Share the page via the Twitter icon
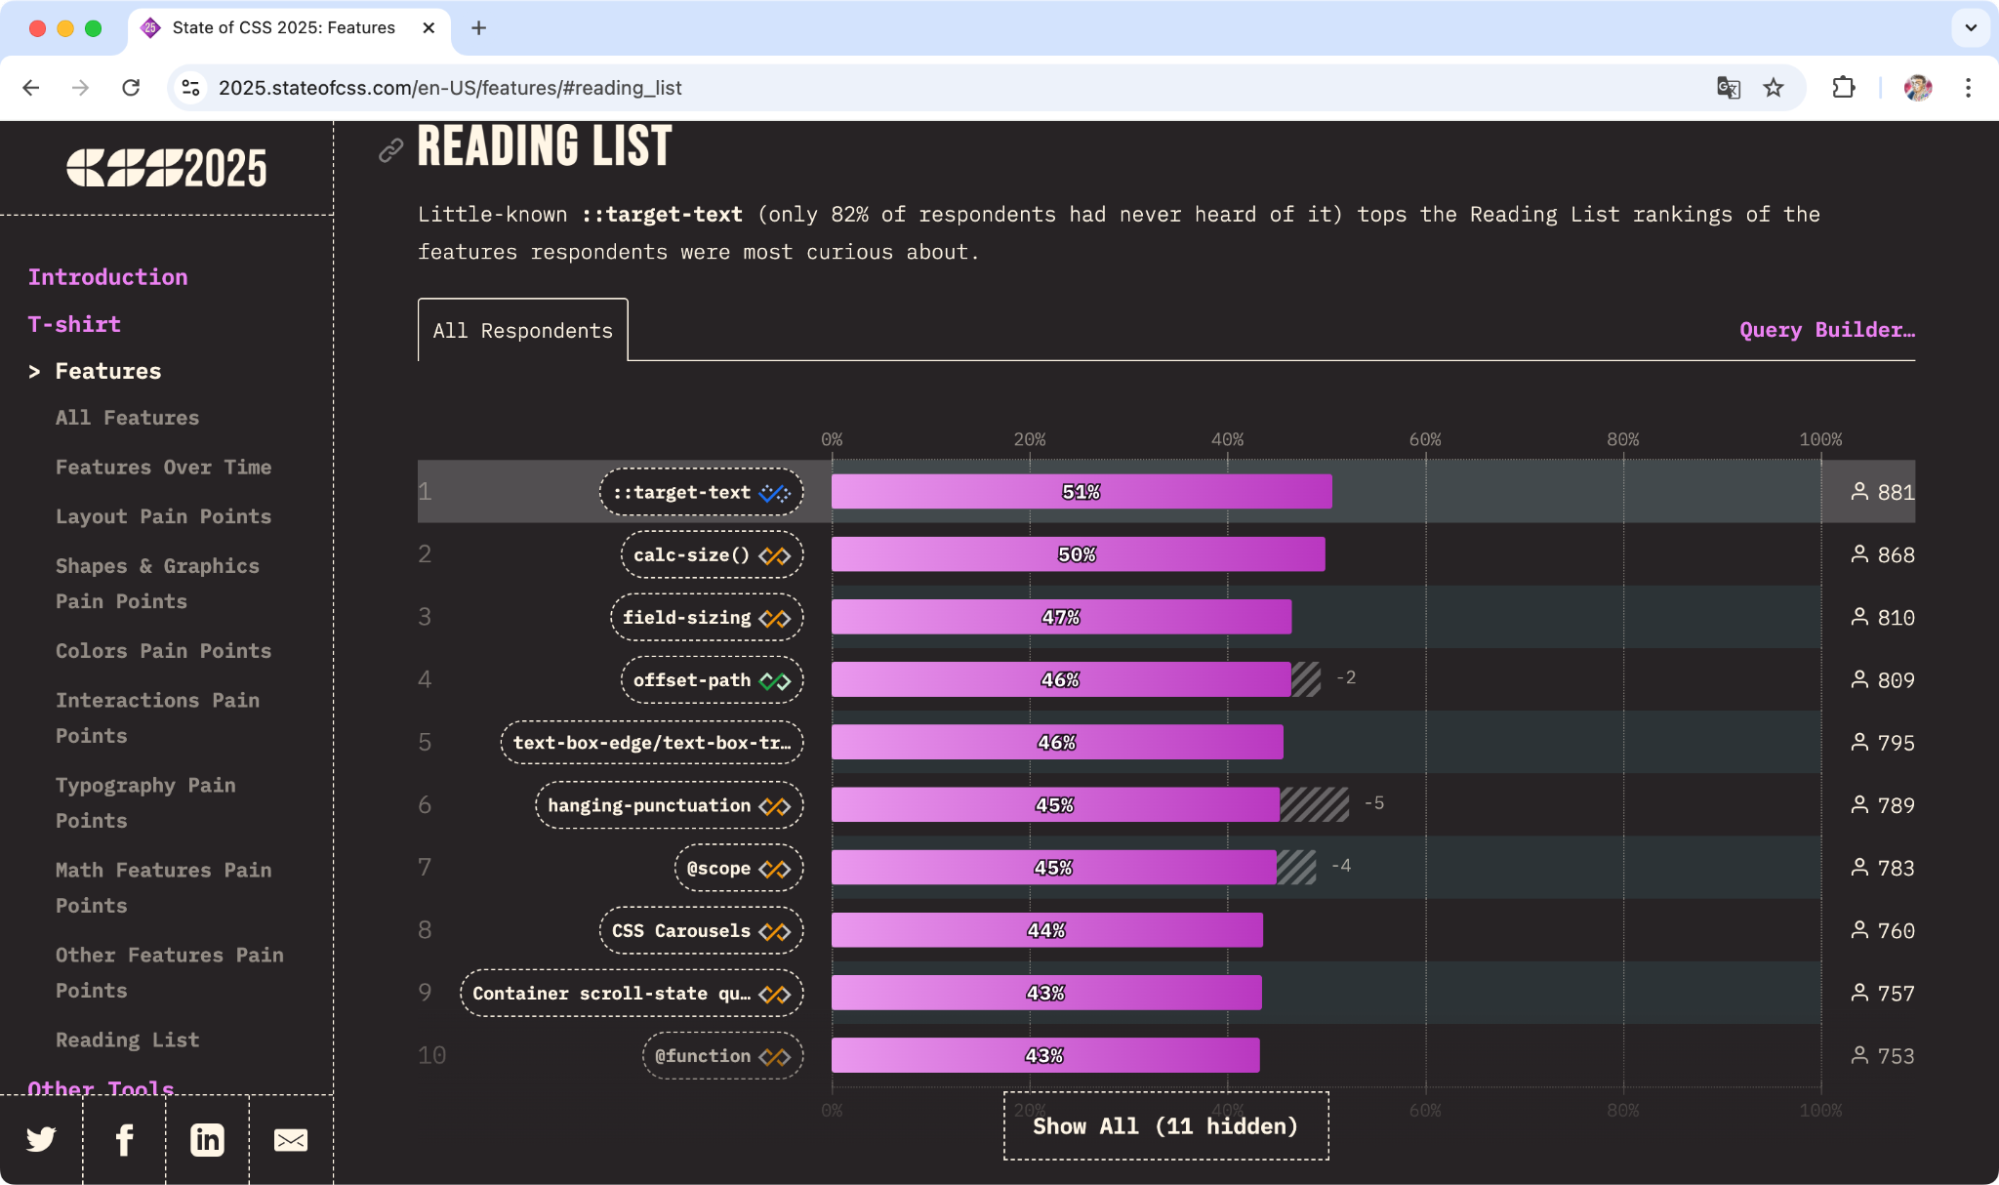The width and height of the screenshot is (1999, 1185). [41, 1139]
